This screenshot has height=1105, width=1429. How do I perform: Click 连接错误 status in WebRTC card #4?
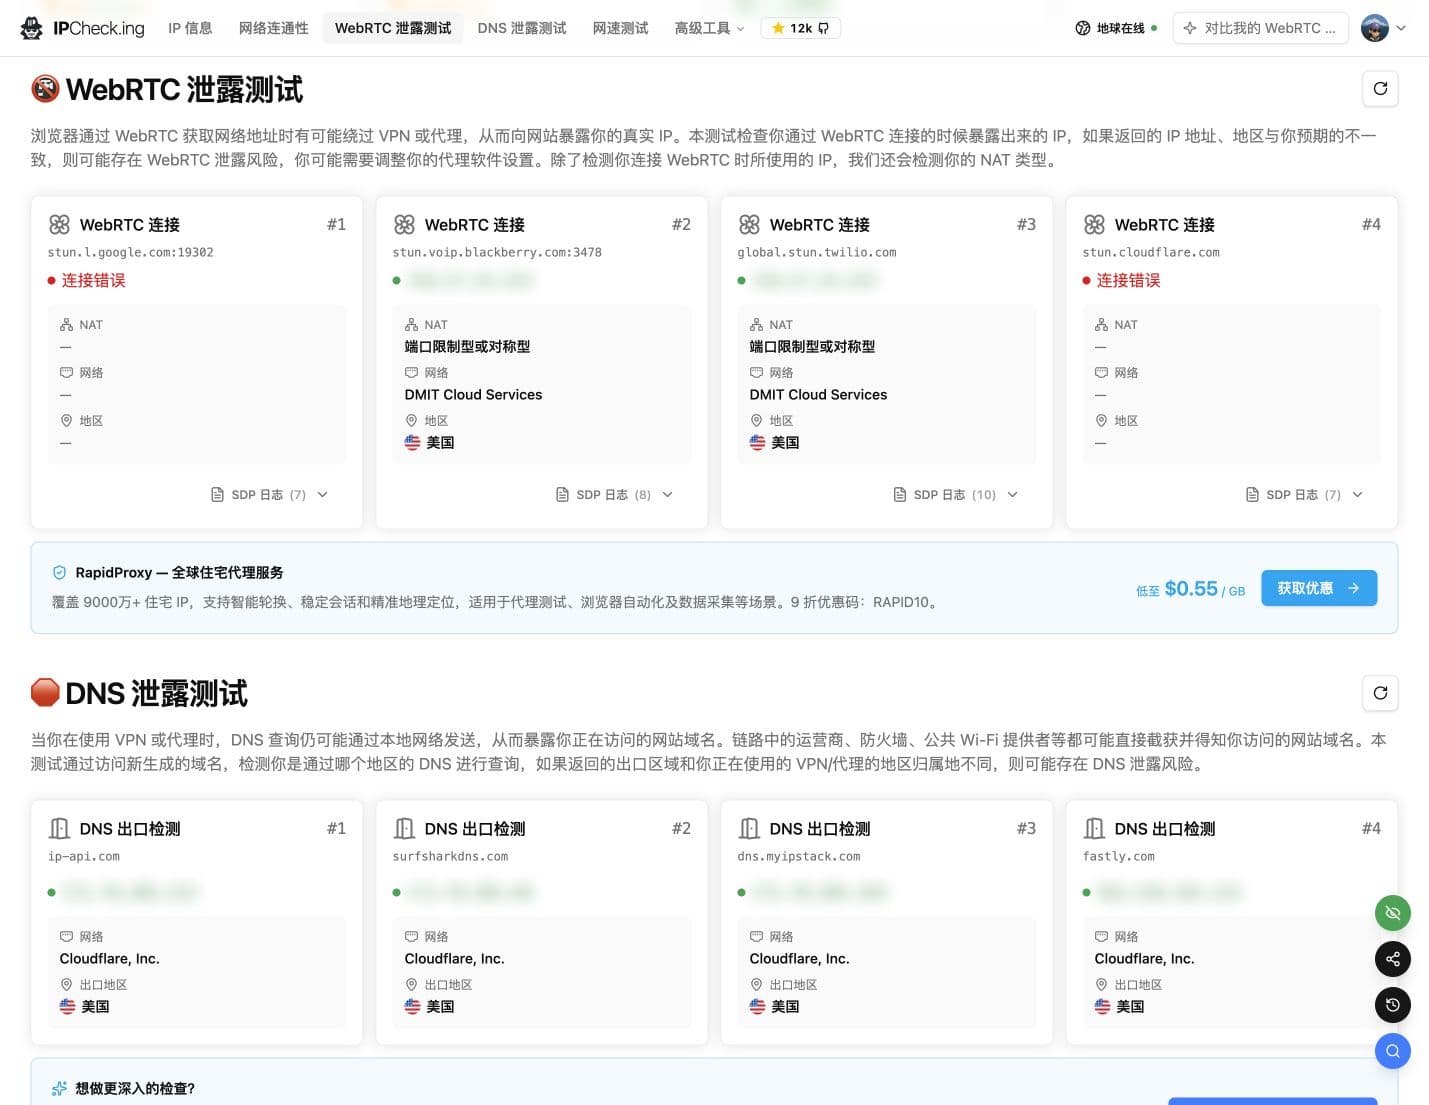1129,280
